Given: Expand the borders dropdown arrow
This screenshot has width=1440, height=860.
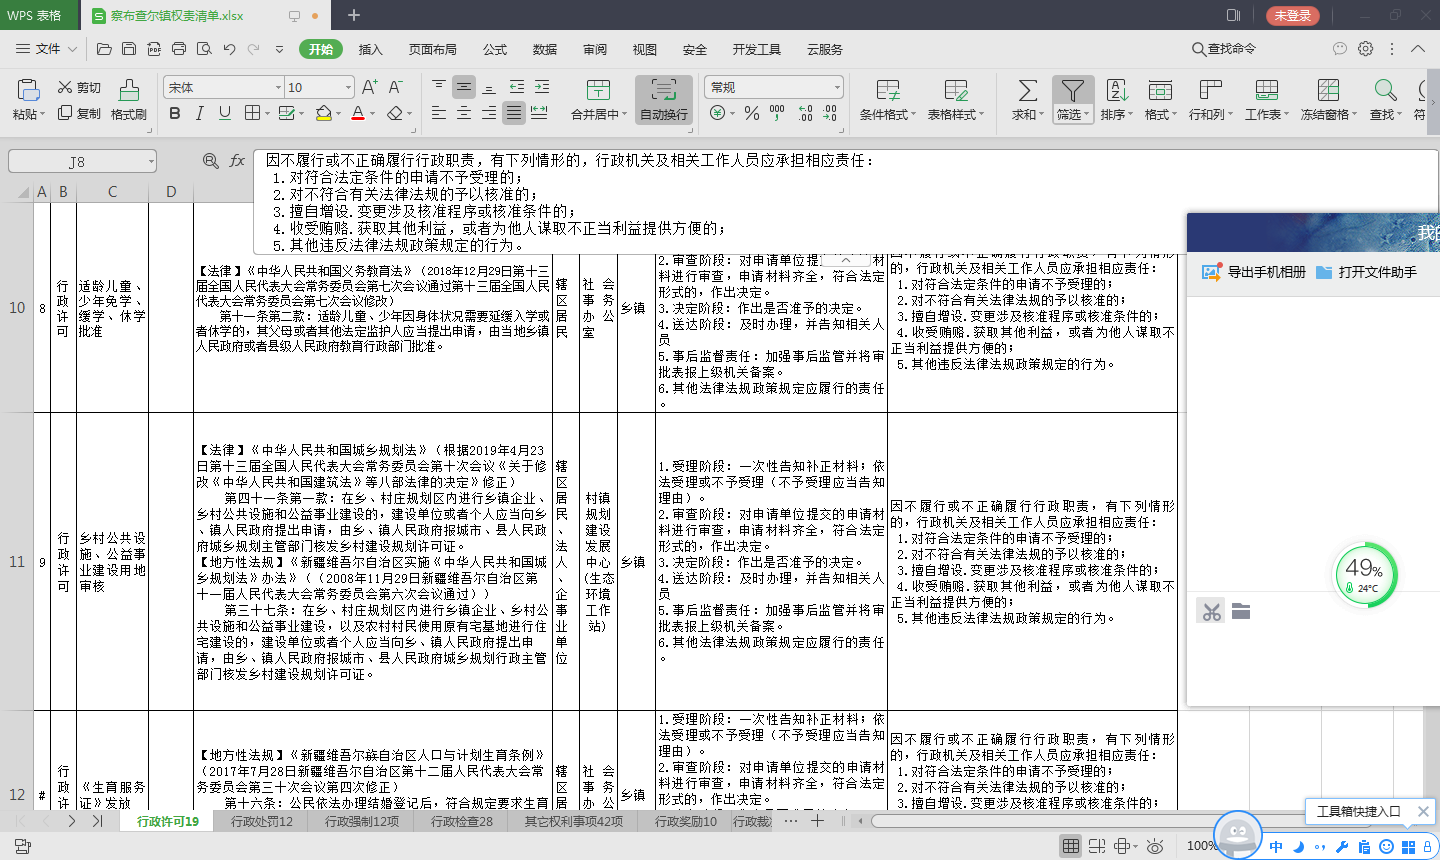Looking at the screenshot, I should pos(267,114).
